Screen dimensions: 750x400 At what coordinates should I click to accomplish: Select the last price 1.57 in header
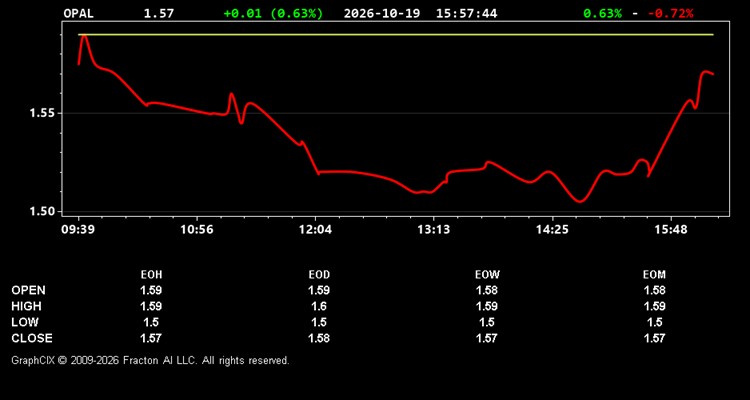(159, 13)
